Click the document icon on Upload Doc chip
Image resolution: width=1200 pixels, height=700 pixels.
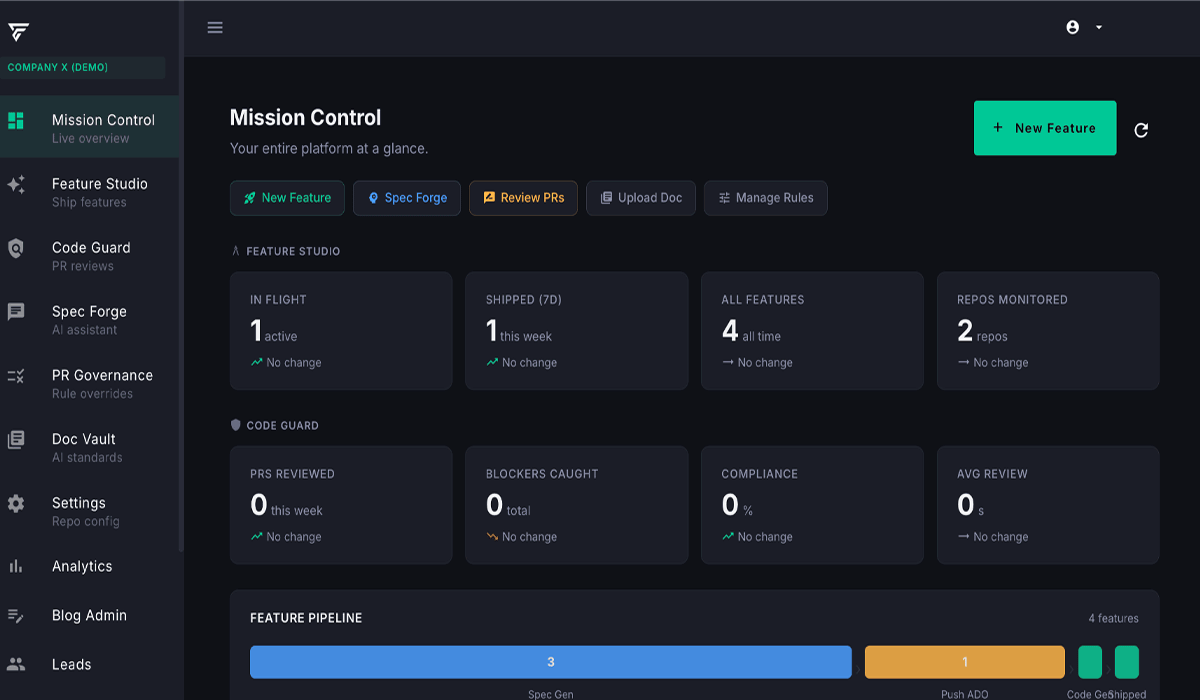click(x=606, y=198)
